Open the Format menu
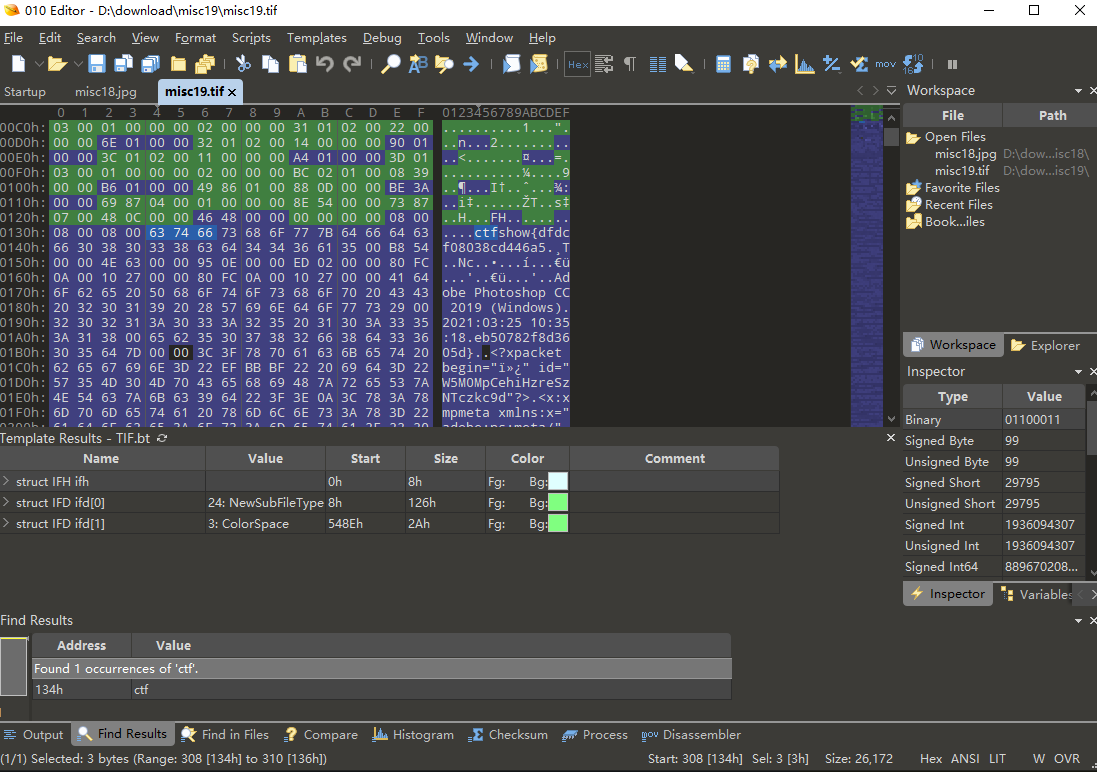The height and width of the screenshot is (772, 1097). [x=195, y=38]
